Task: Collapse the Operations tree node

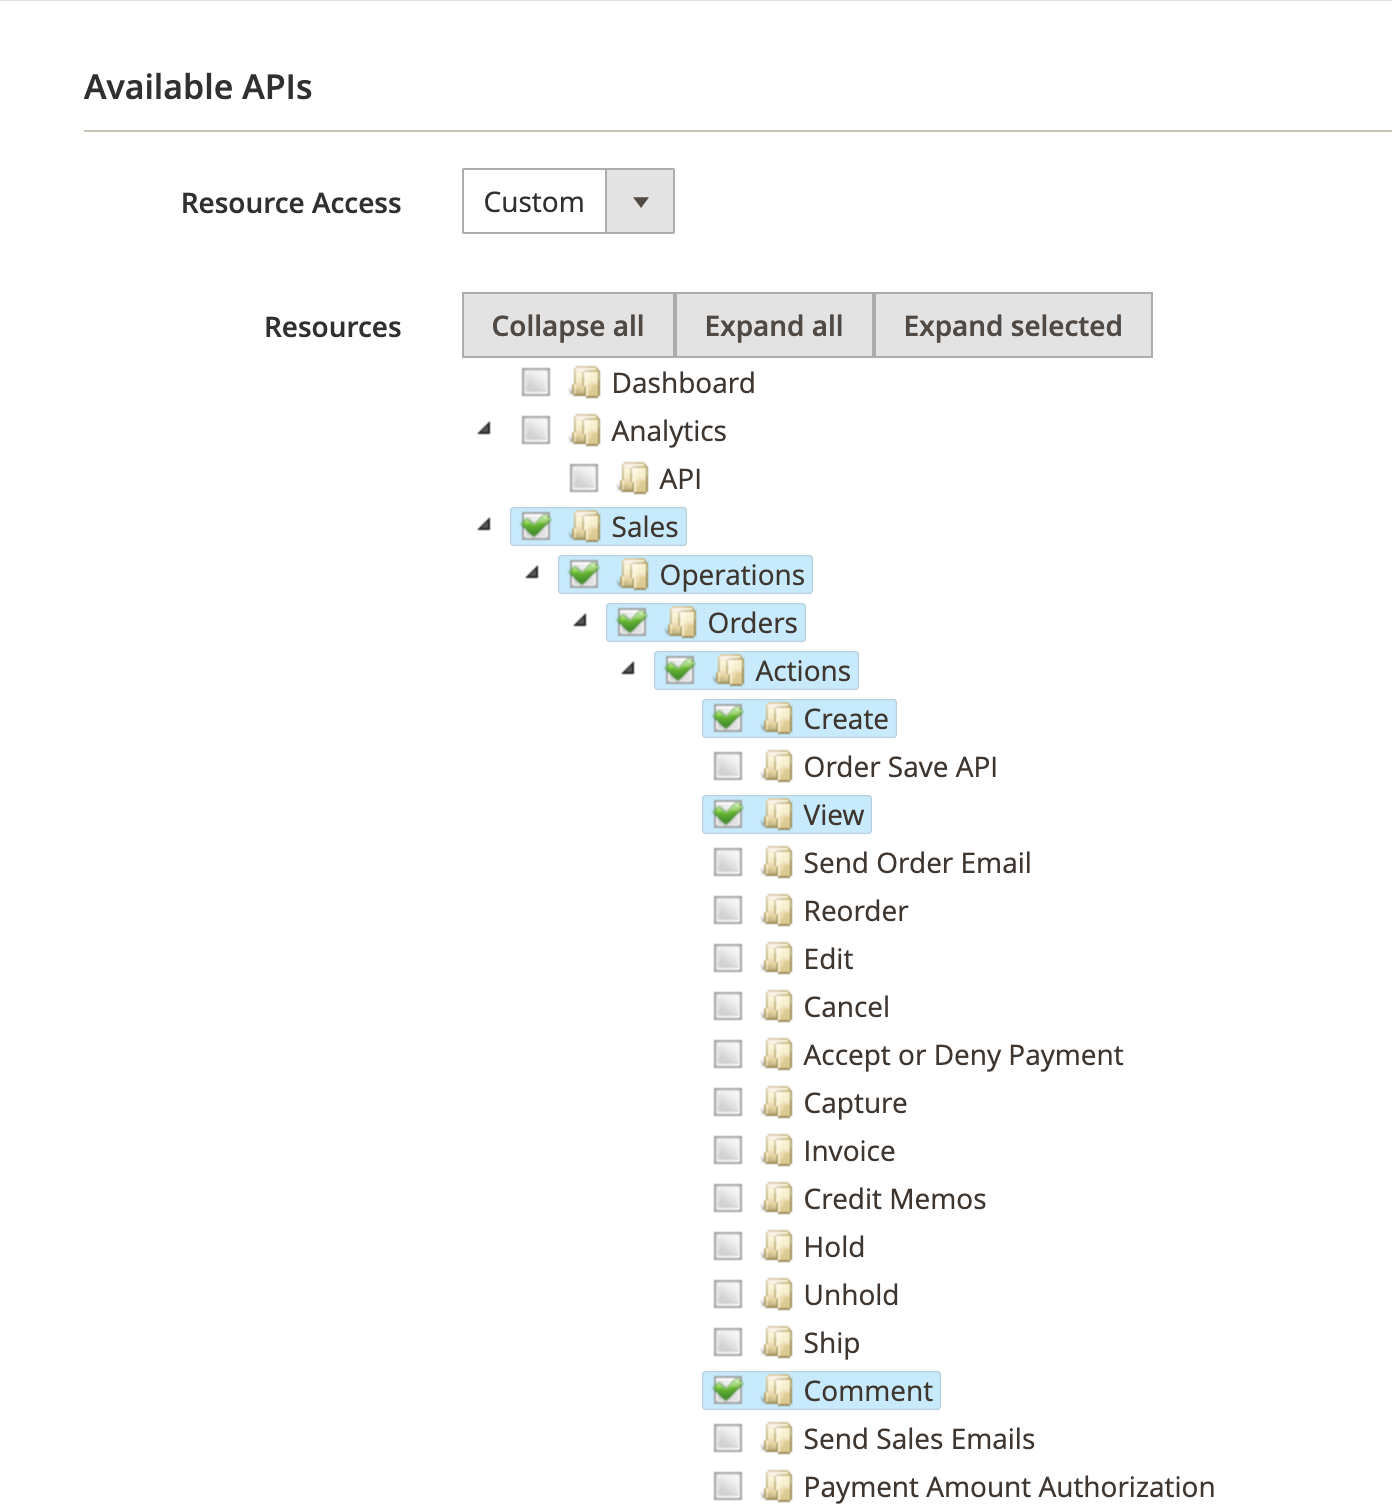Action: 533,573
